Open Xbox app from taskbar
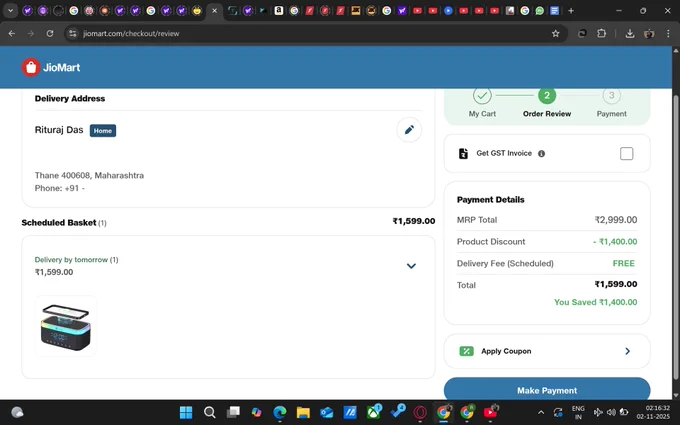Viewport: 680px width, 425px height. (374, 412)
